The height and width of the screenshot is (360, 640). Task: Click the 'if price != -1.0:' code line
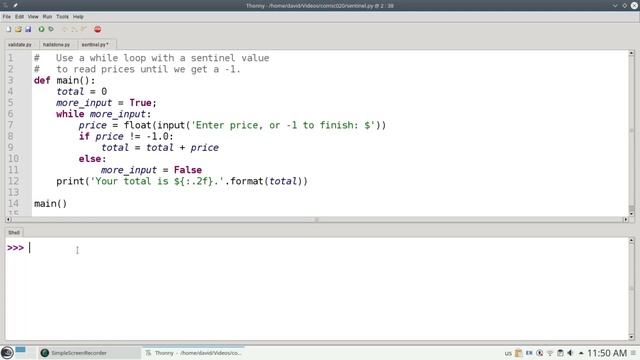click(126, 136)
